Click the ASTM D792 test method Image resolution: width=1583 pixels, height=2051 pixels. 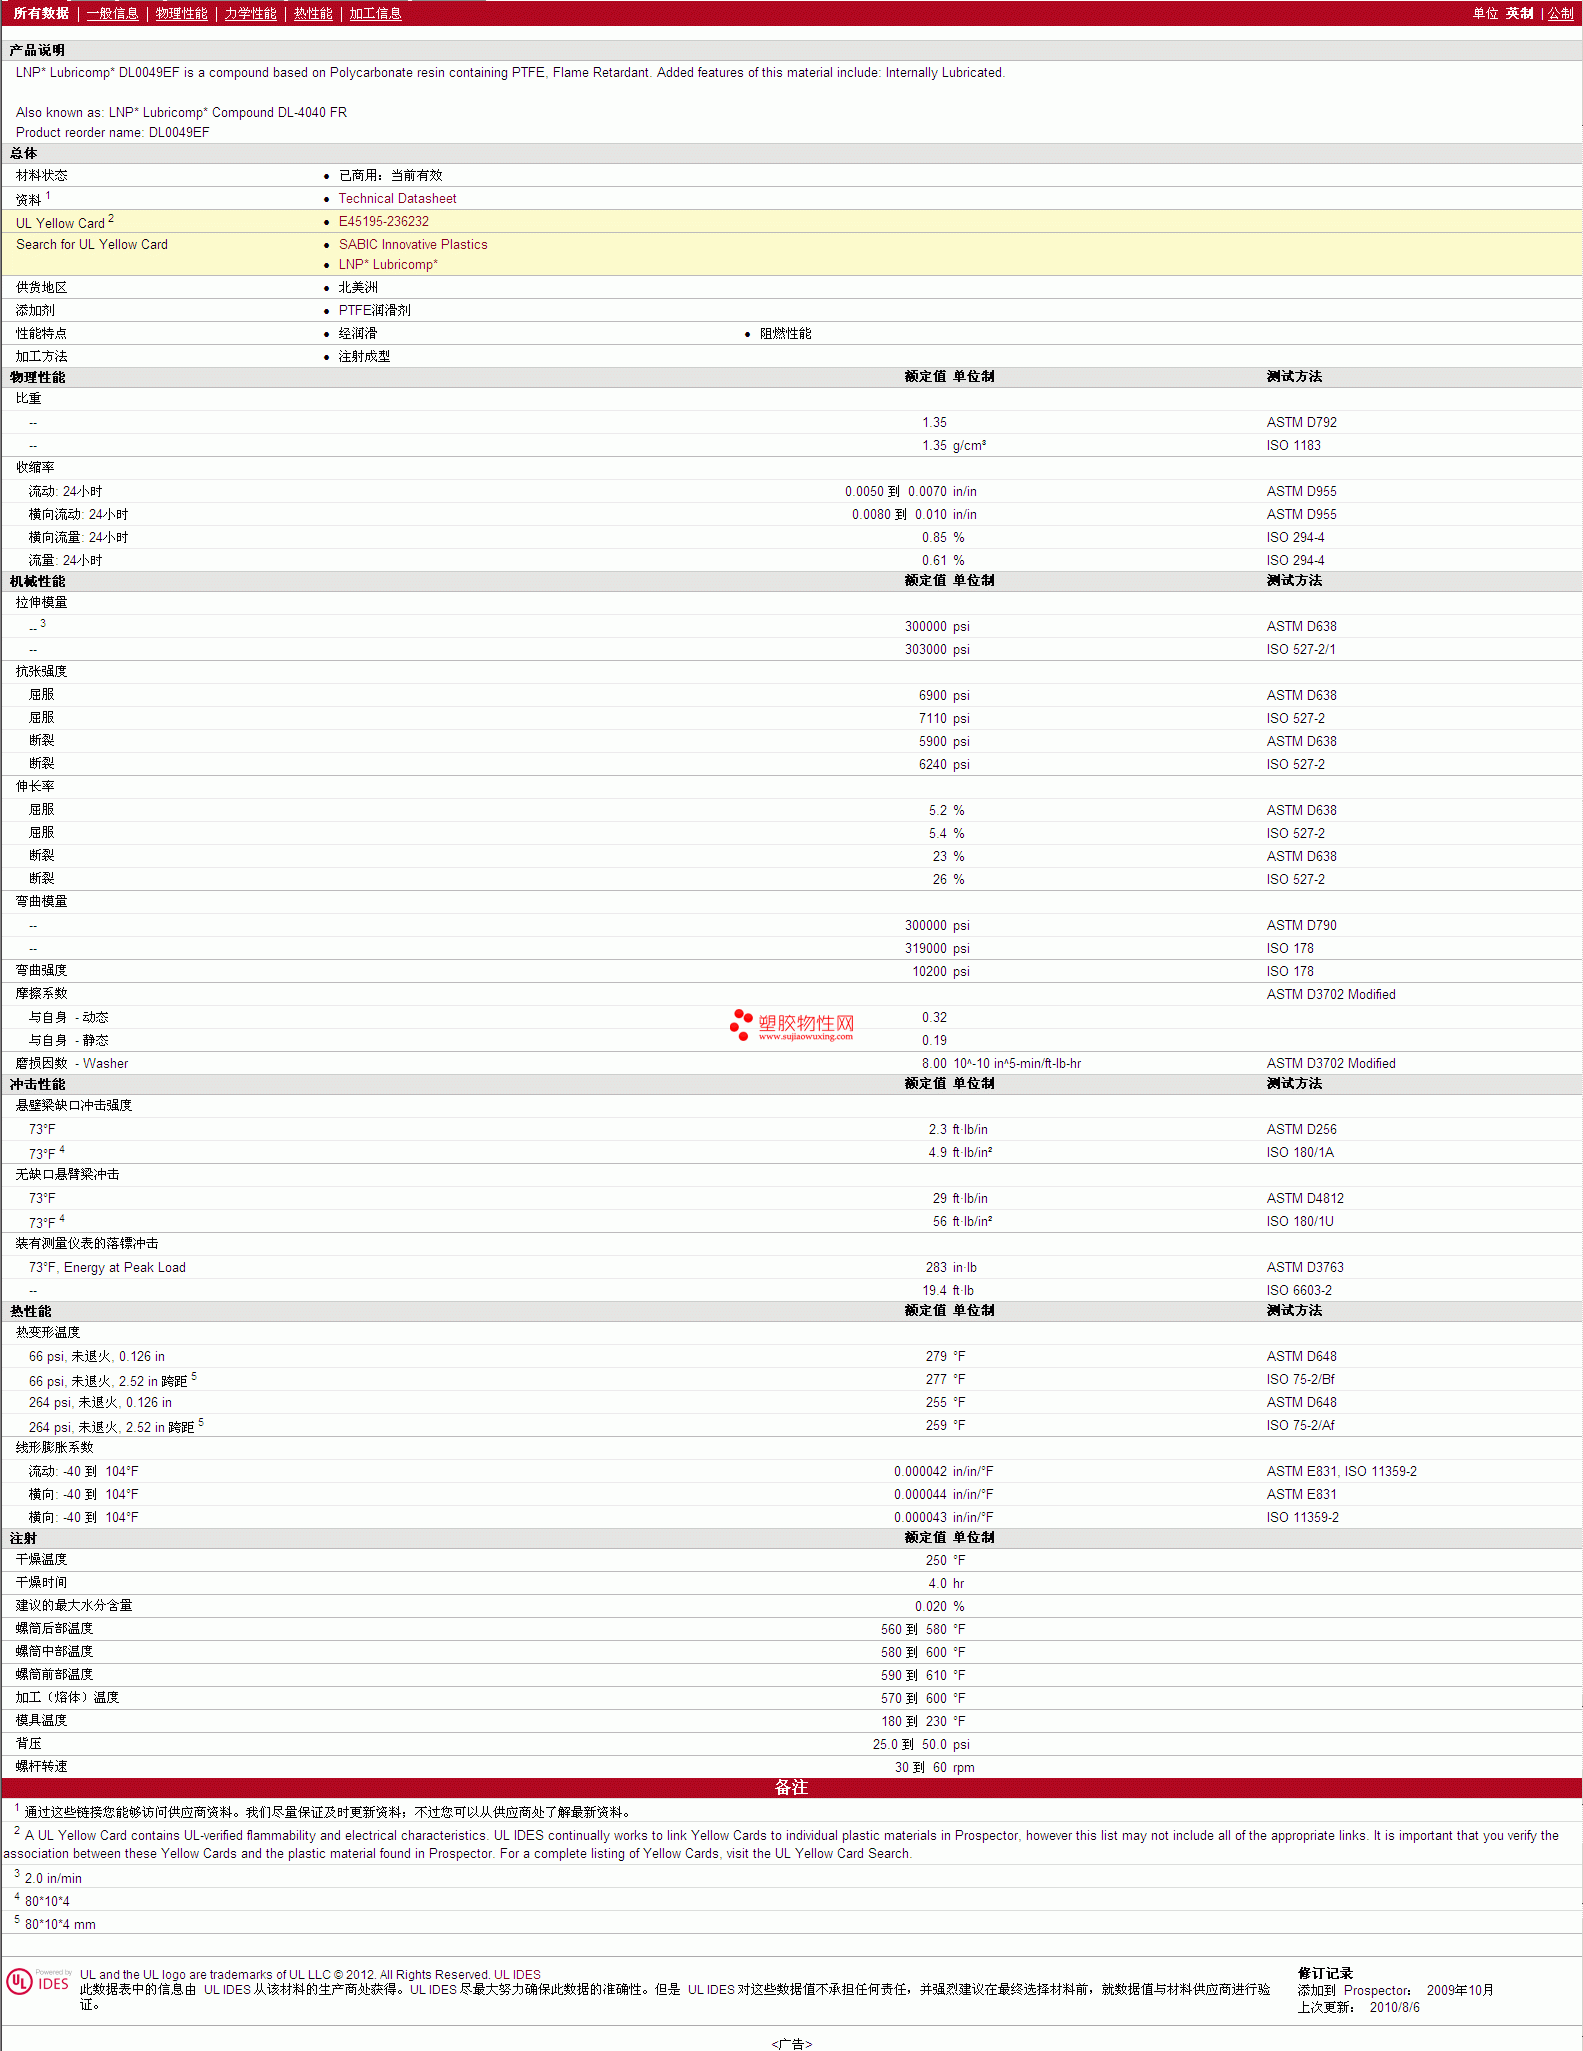click(1301, 423)
